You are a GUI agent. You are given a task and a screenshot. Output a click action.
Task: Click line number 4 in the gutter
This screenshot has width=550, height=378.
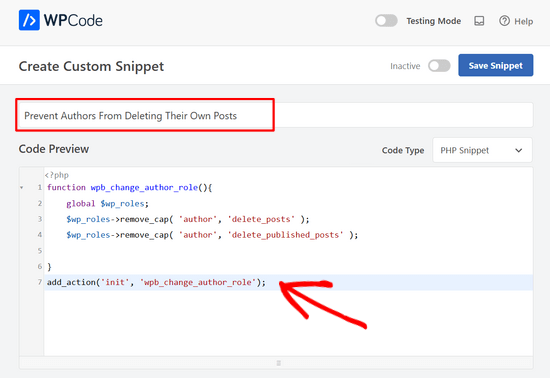pyautogui.click(x=40, y=235)
